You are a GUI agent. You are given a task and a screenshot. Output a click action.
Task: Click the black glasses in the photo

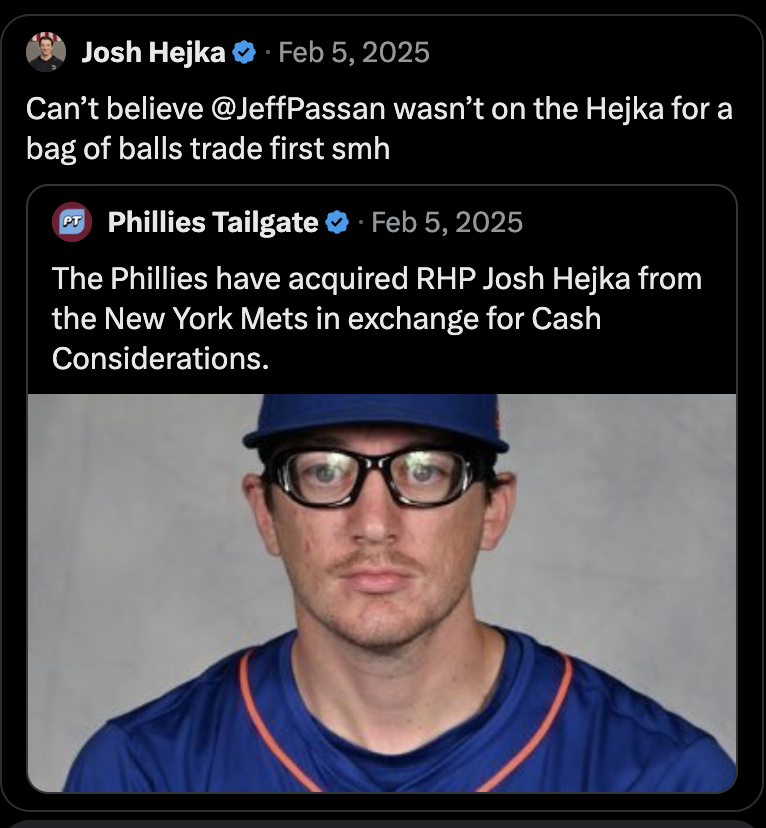(377, 476)
